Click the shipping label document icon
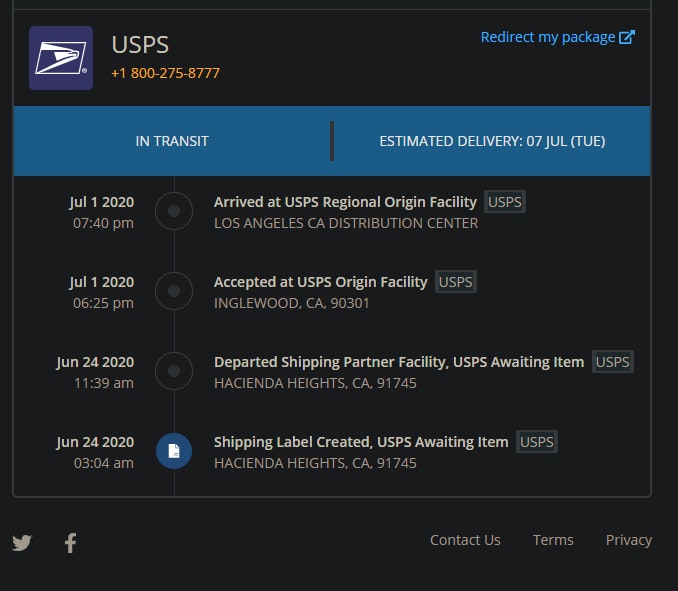This screenshot has width=678, height=591. [x=174, y=451]
